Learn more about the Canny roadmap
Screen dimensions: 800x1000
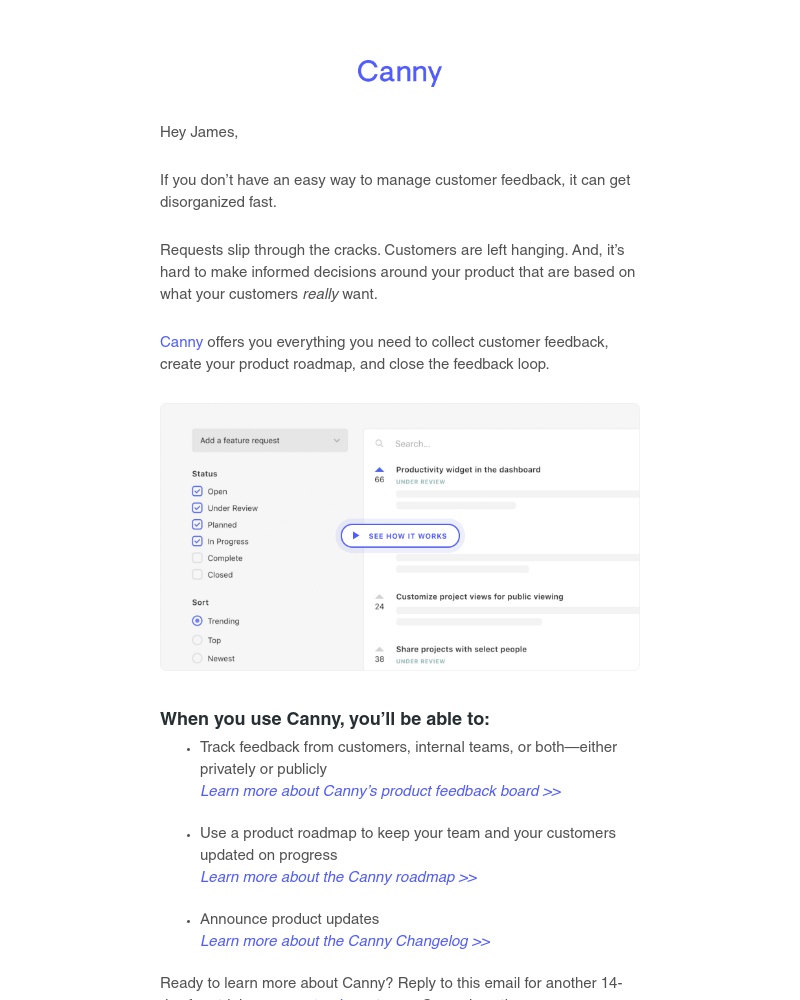click(x=338, y=878)
